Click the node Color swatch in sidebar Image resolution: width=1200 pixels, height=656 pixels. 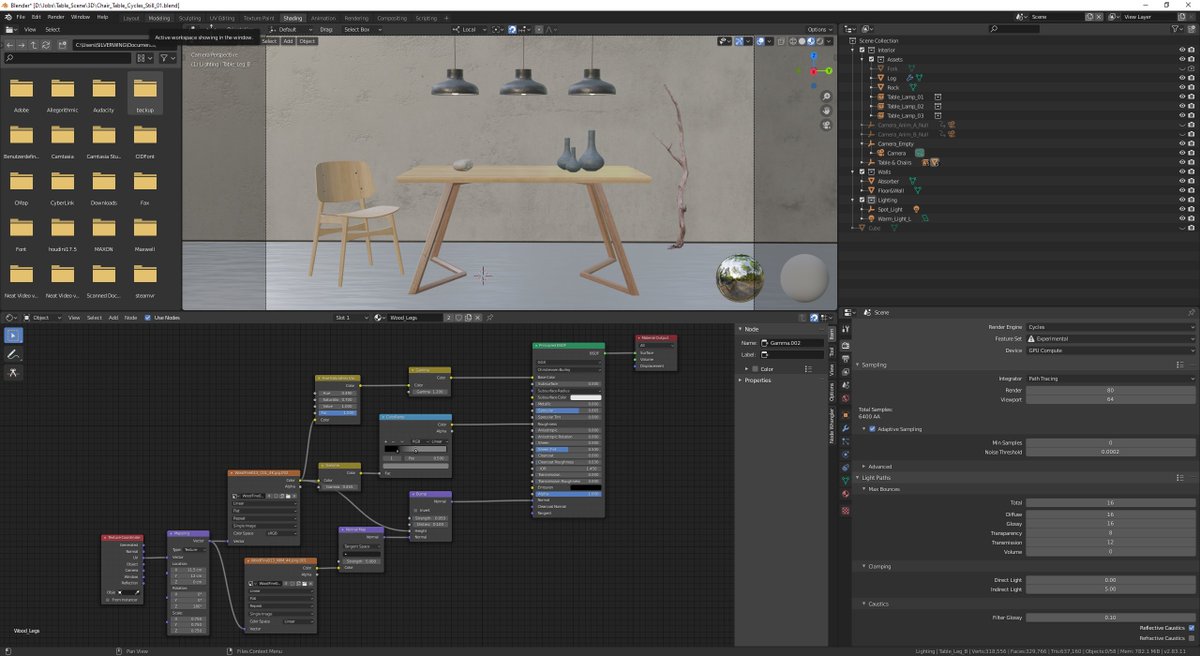(x=757, y=368)
